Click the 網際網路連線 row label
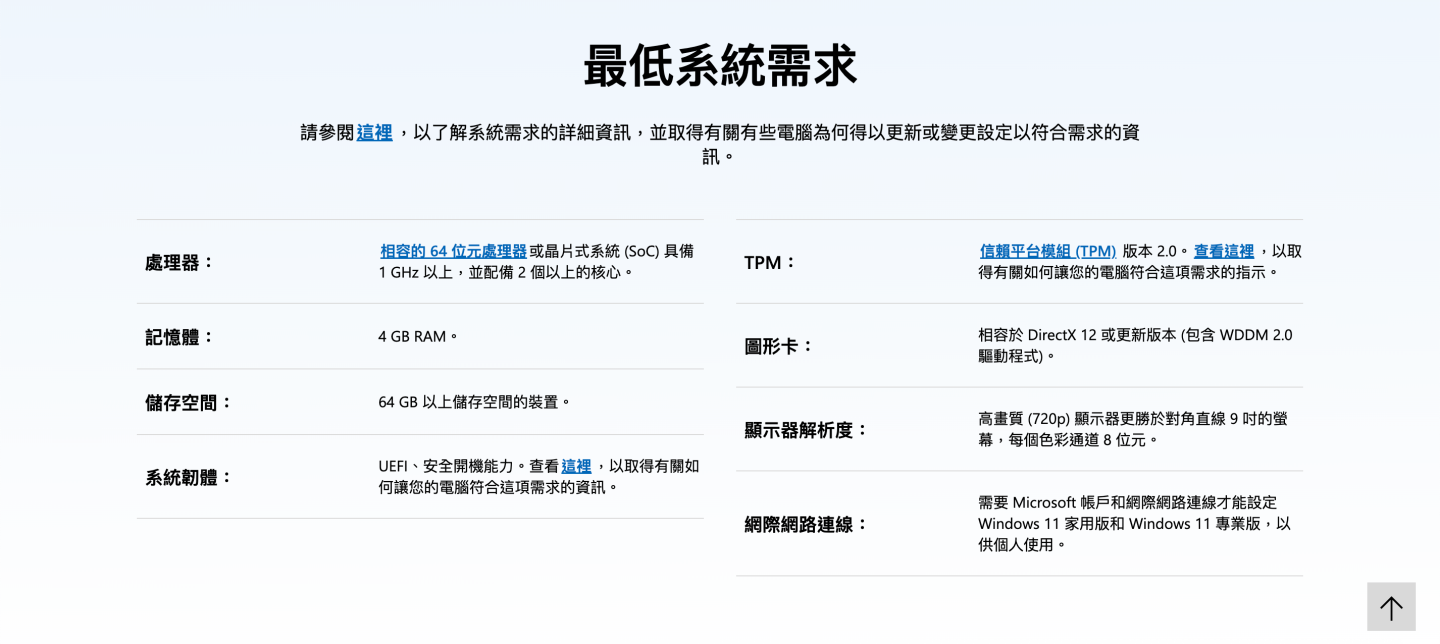This screenshot has height=644, width=1440. 806,524
